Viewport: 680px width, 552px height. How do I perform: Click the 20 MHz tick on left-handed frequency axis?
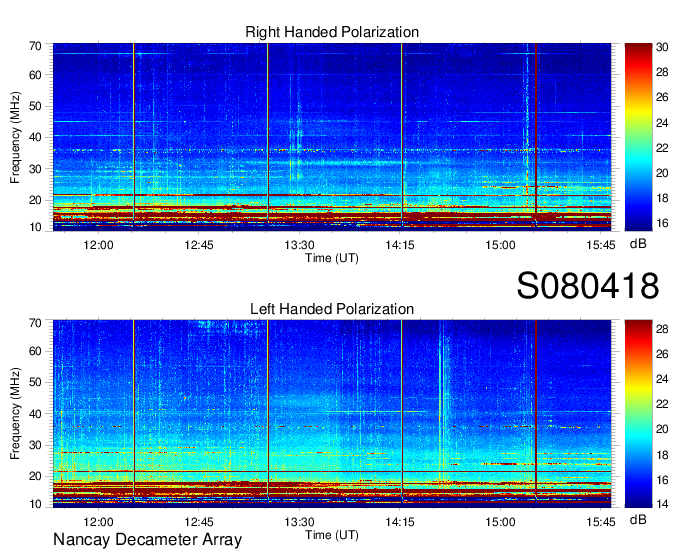(x=35, y=477)
